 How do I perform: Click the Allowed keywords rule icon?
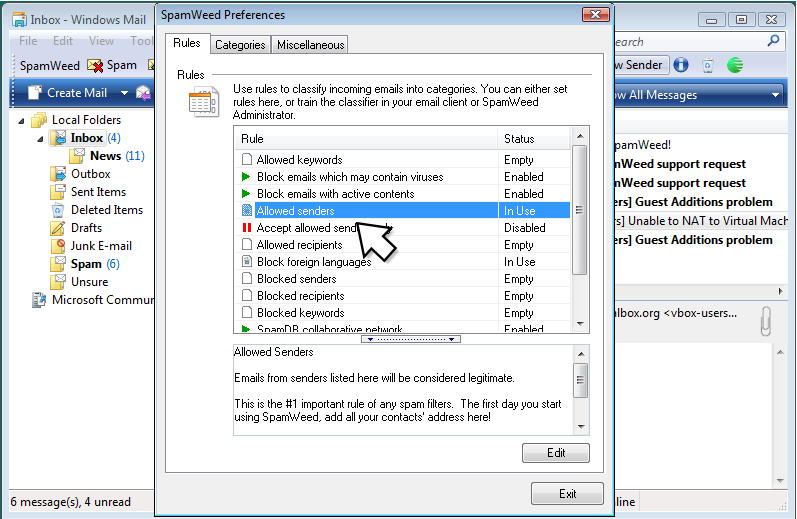(x=247, y=160)
